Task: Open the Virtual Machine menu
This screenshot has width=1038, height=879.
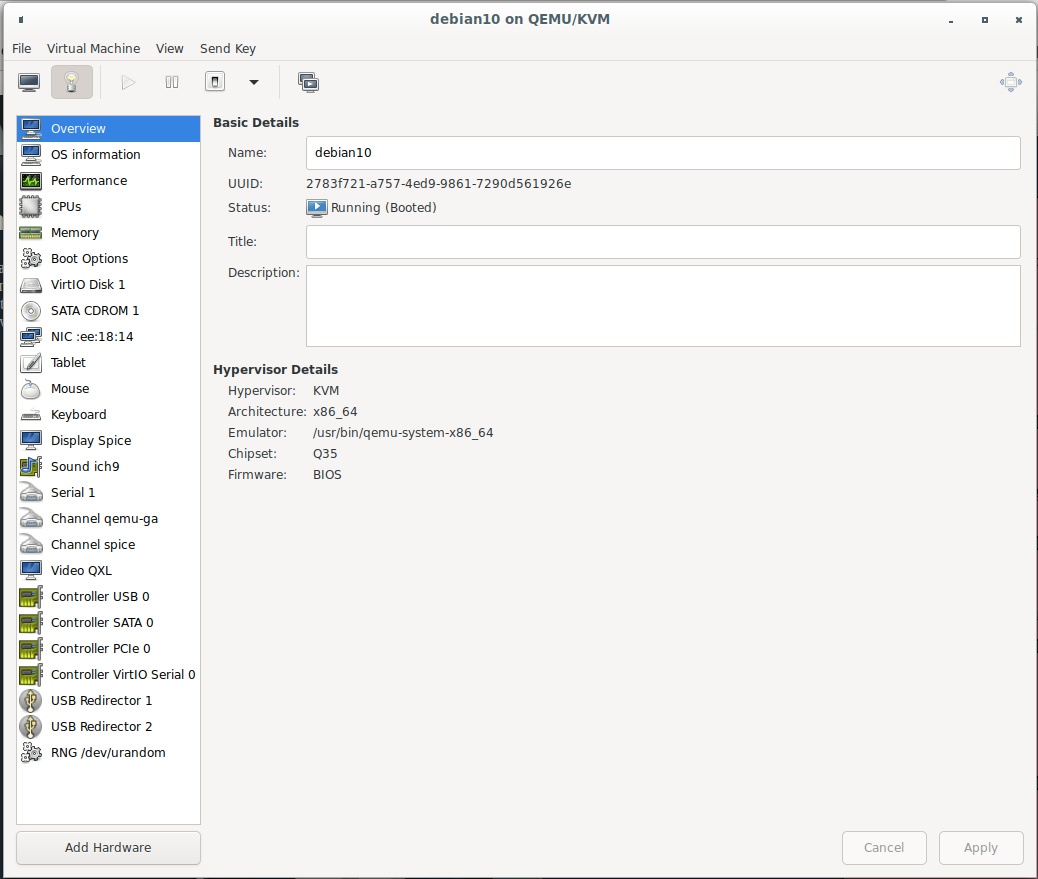Action: click(93, 48)
